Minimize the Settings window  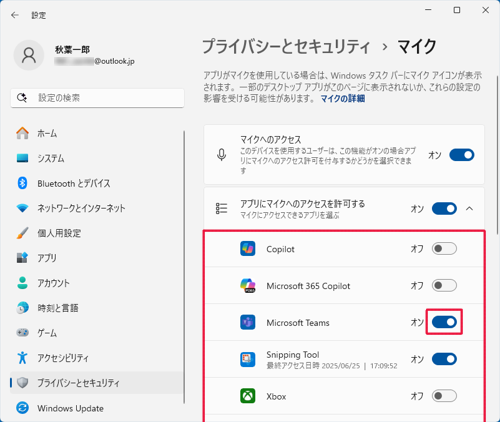click(428, 10)
